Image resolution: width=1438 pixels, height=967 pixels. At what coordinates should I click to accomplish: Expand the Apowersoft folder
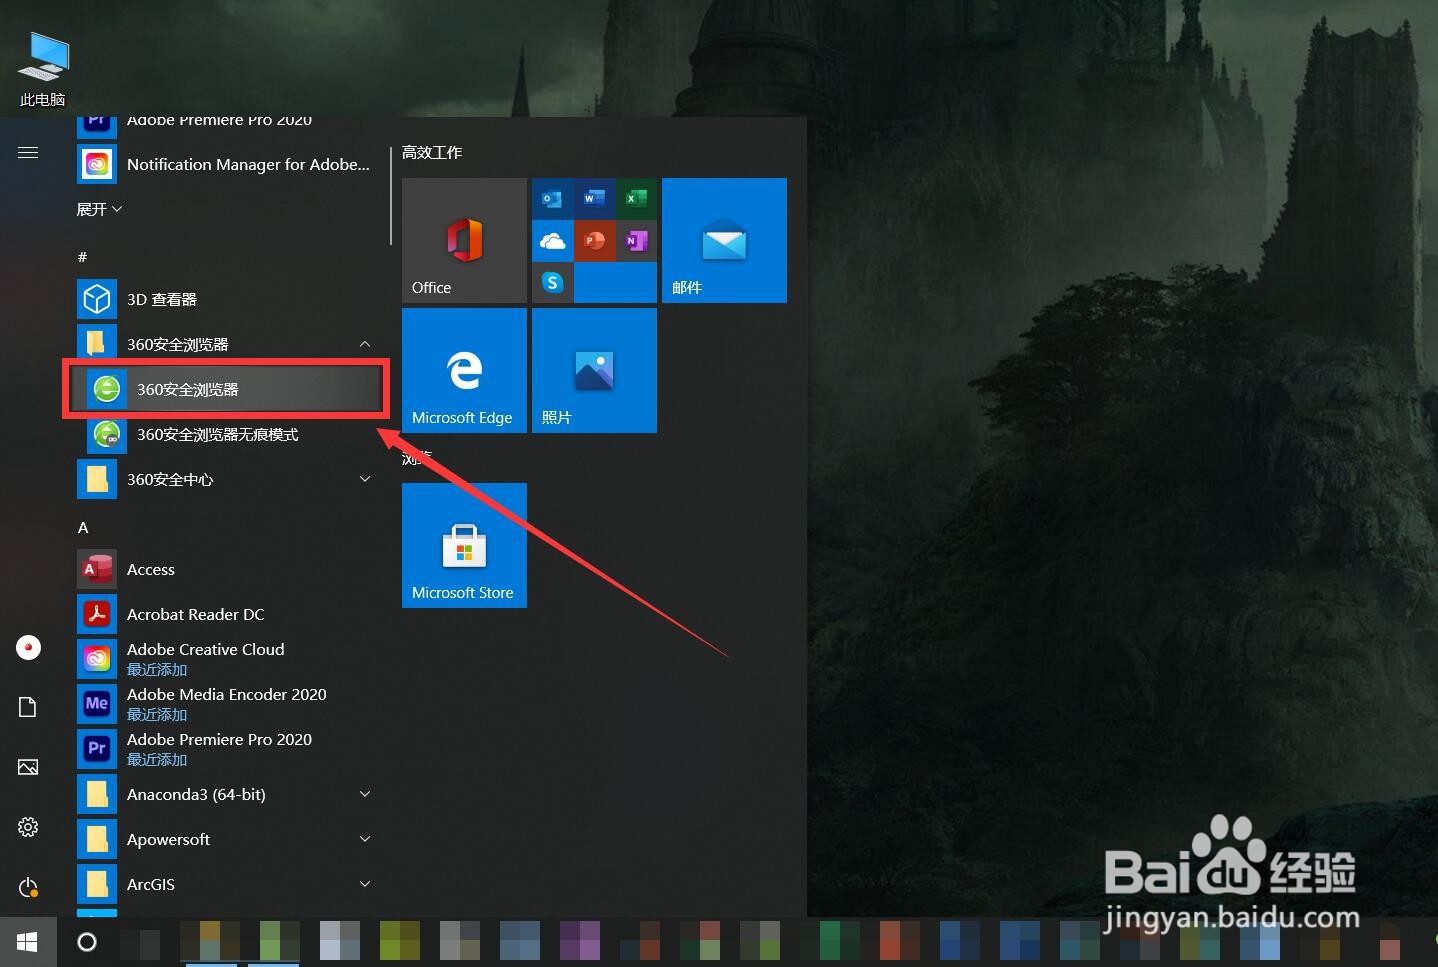(x=365, y=839)
